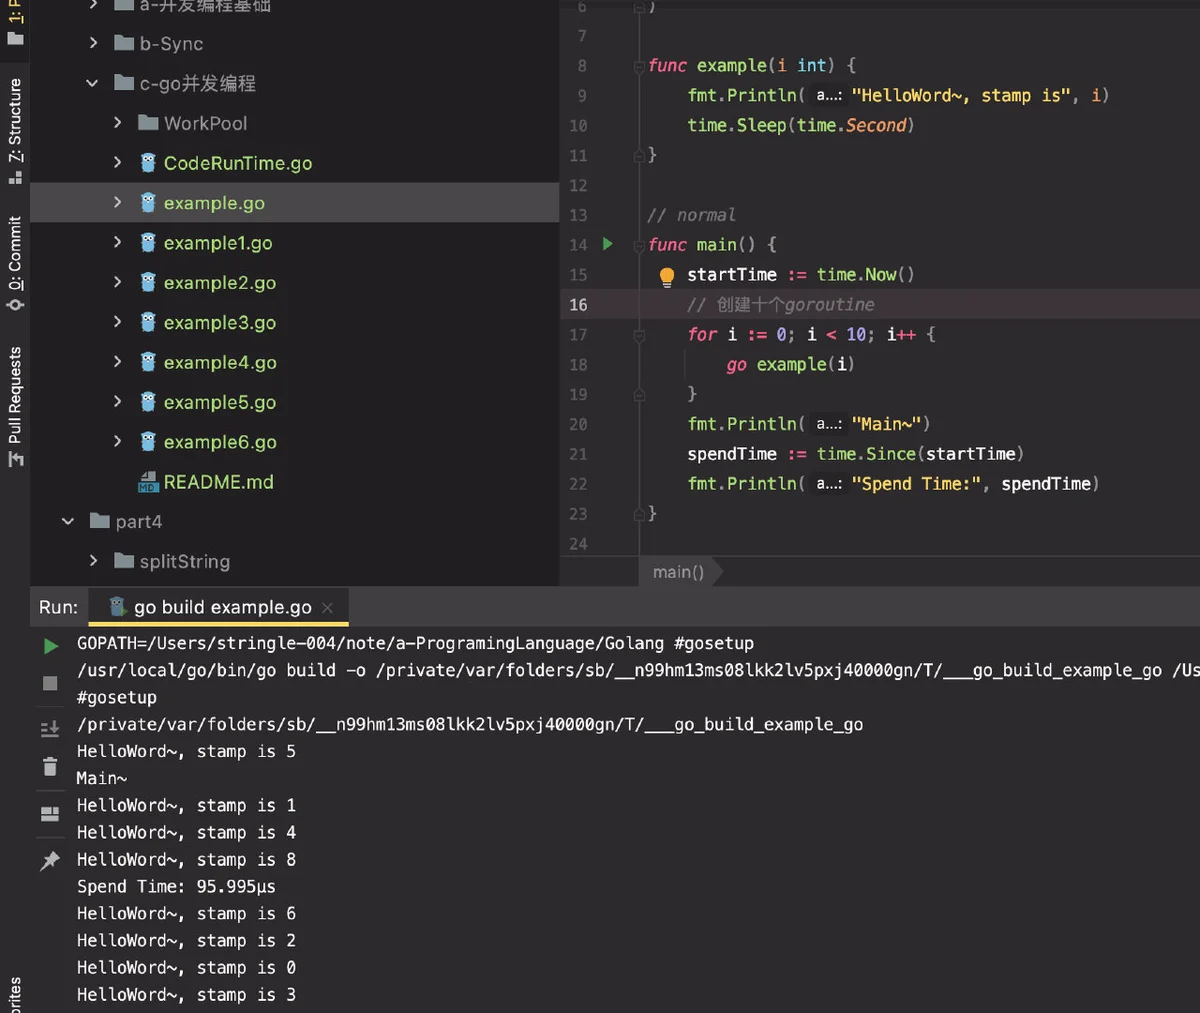Click the yellow lightbulb intention icon
The image size is (1200, 1013).
click(x=667, y=277)
